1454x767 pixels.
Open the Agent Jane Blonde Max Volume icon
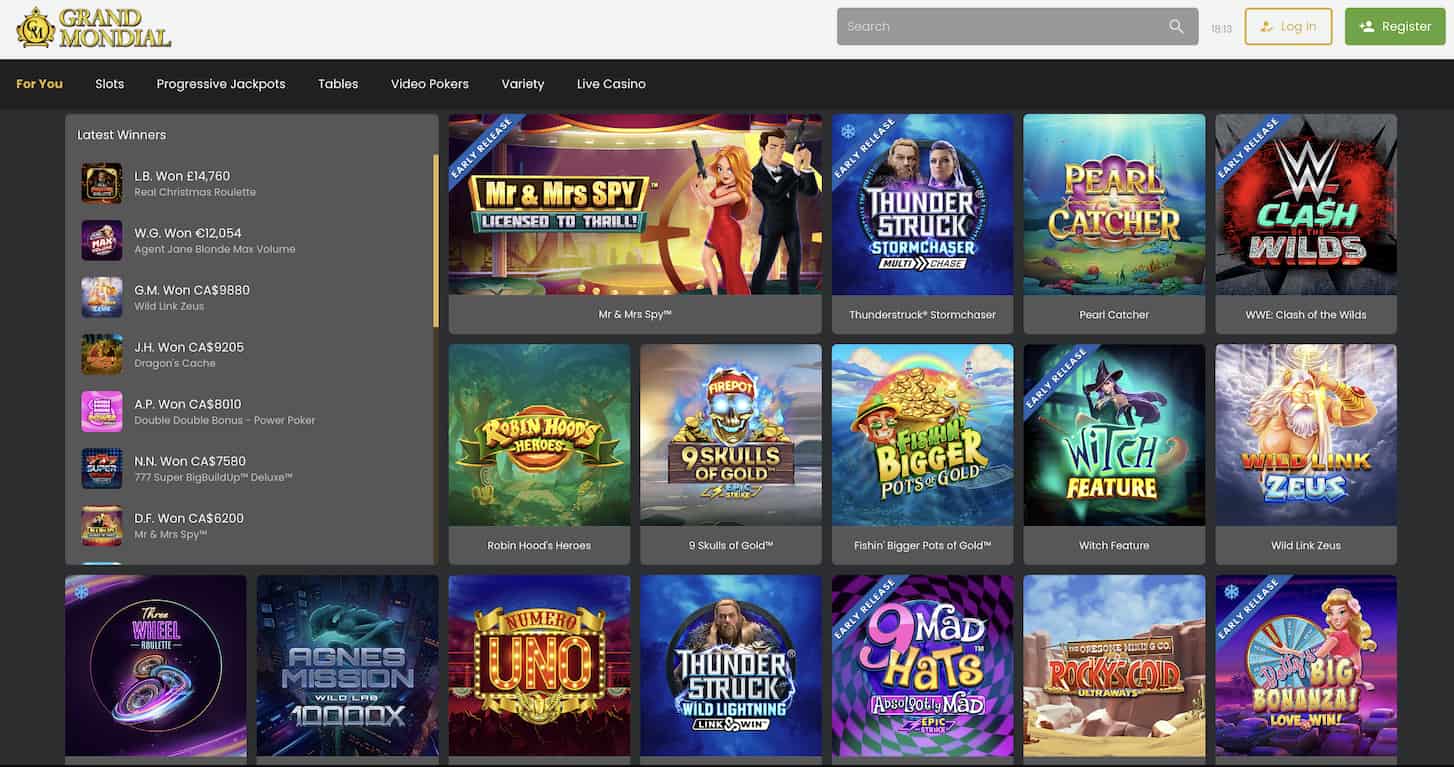point(102,240)
